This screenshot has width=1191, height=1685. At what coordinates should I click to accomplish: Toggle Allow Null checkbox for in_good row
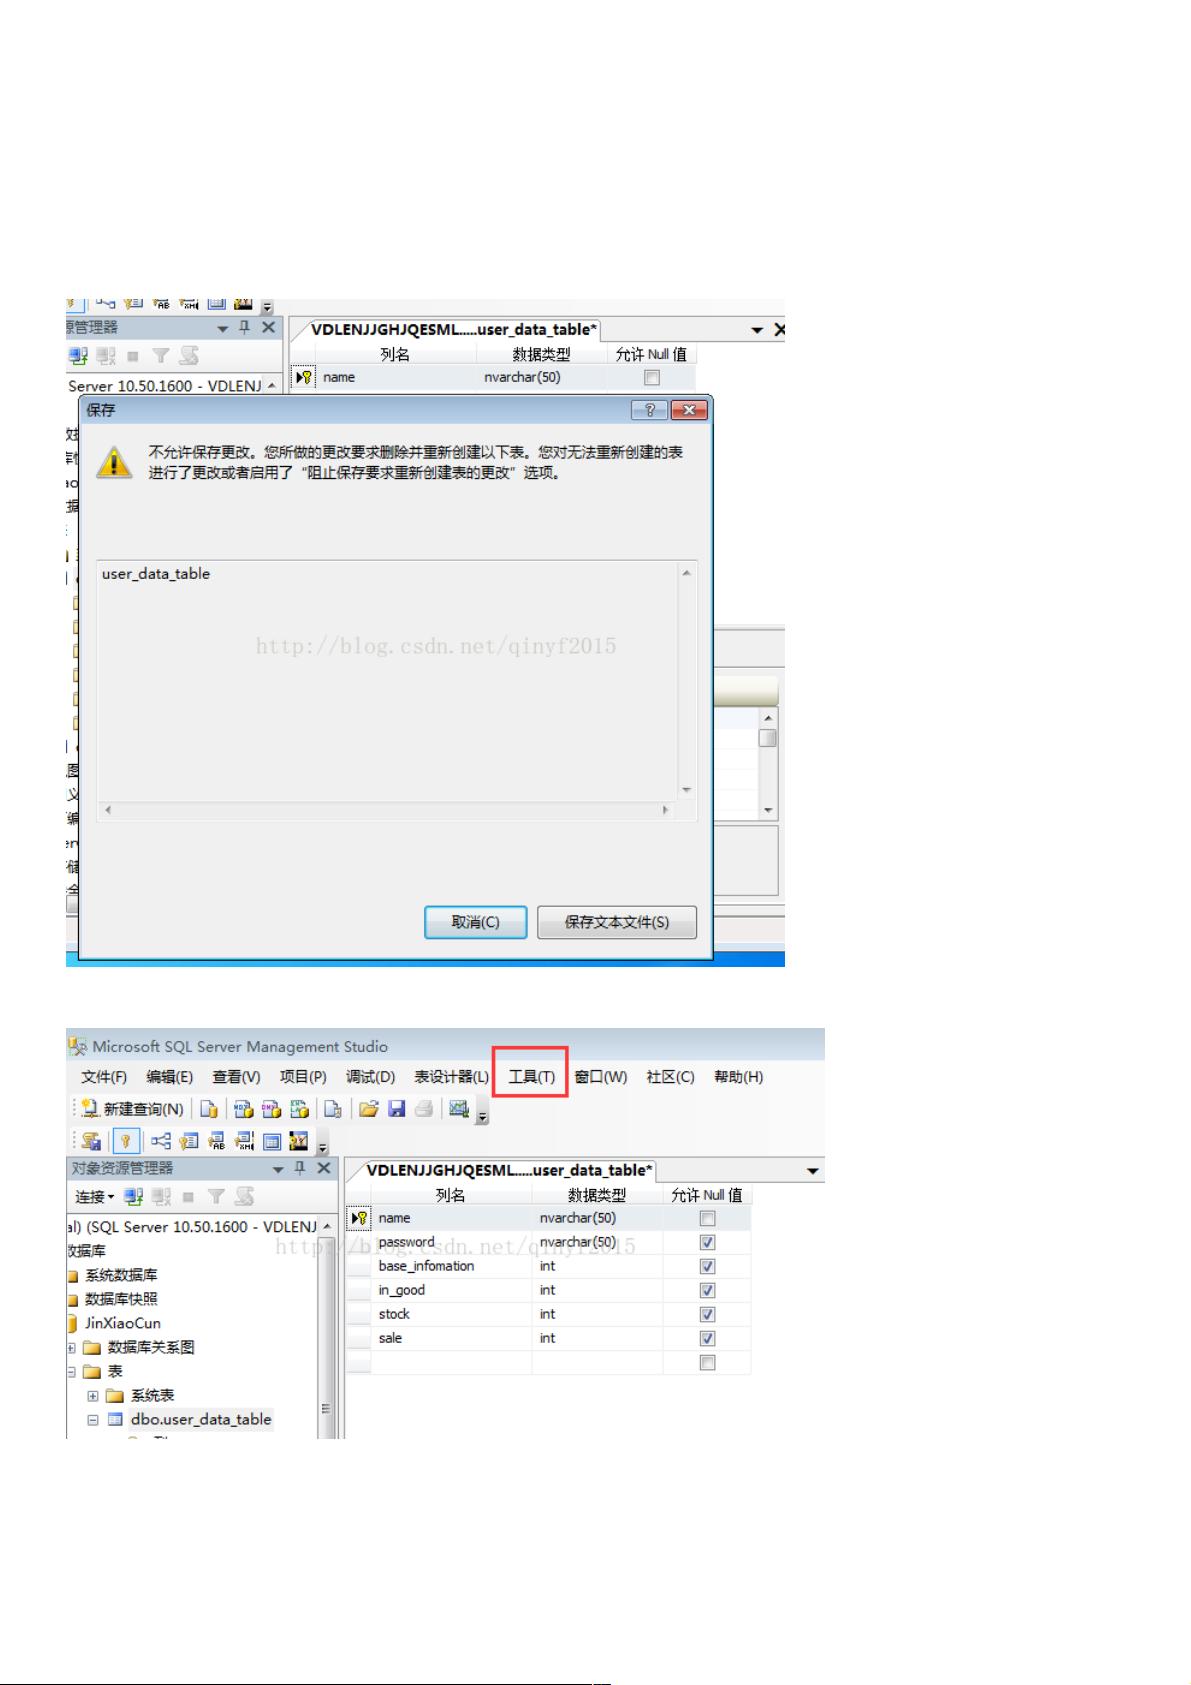click(708, 1290)
